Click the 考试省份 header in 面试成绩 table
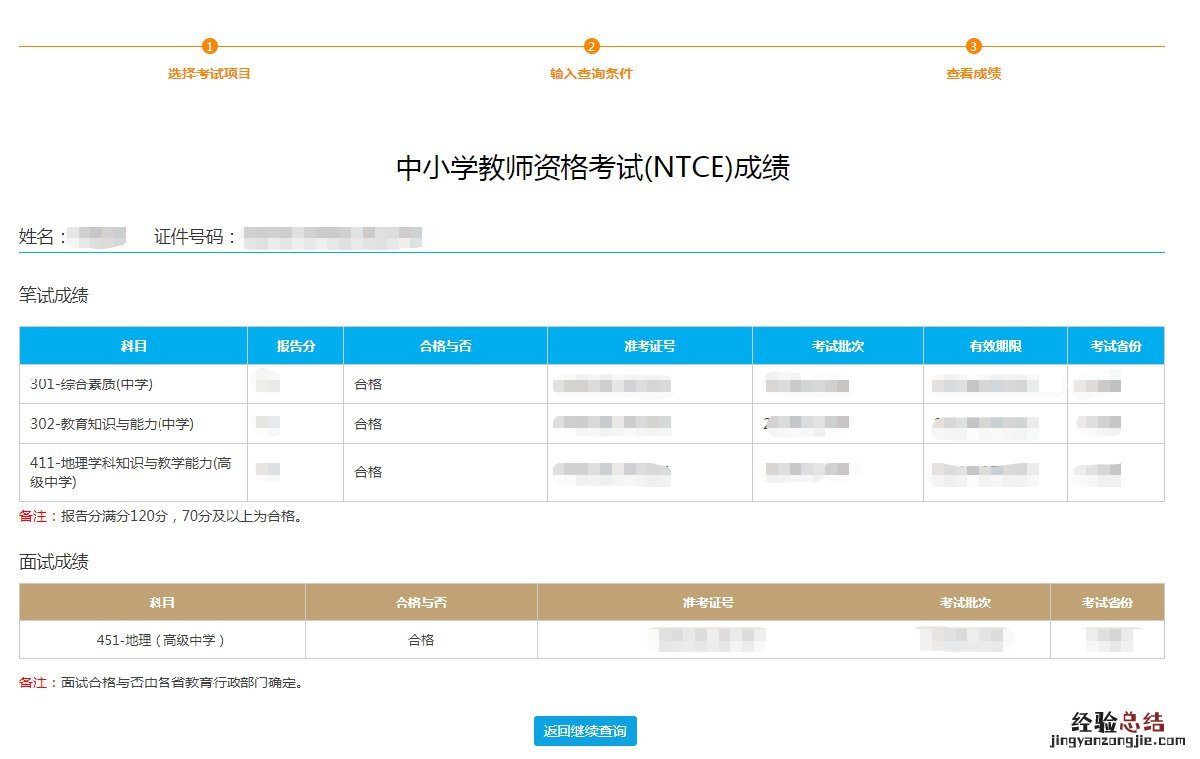This screenshot has width=1200, height=759. click(1107, 603)
